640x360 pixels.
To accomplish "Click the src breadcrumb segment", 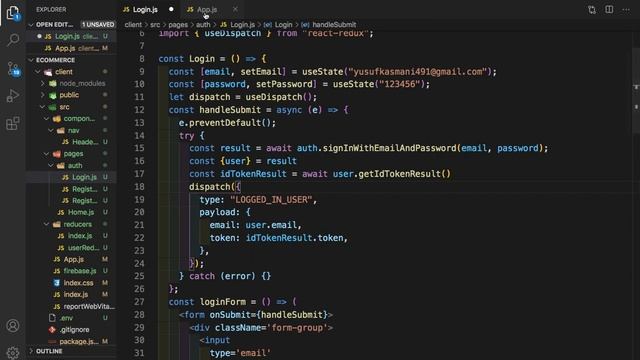I will point(155,25).
